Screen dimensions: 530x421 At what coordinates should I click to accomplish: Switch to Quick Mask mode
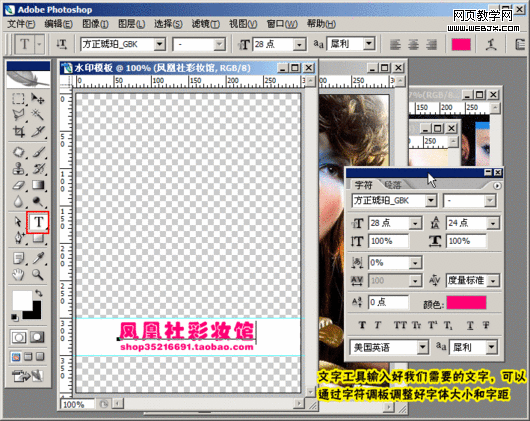coord(37,337)
